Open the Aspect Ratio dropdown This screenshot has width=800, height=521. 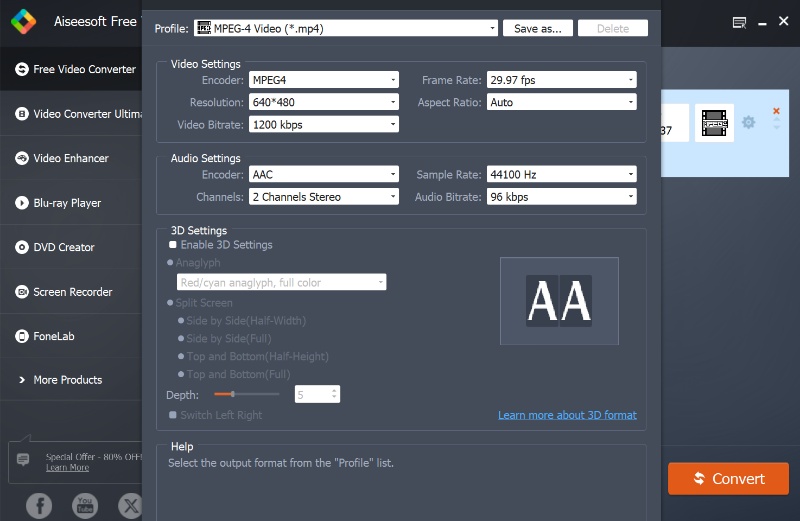[x=561, y=102]
